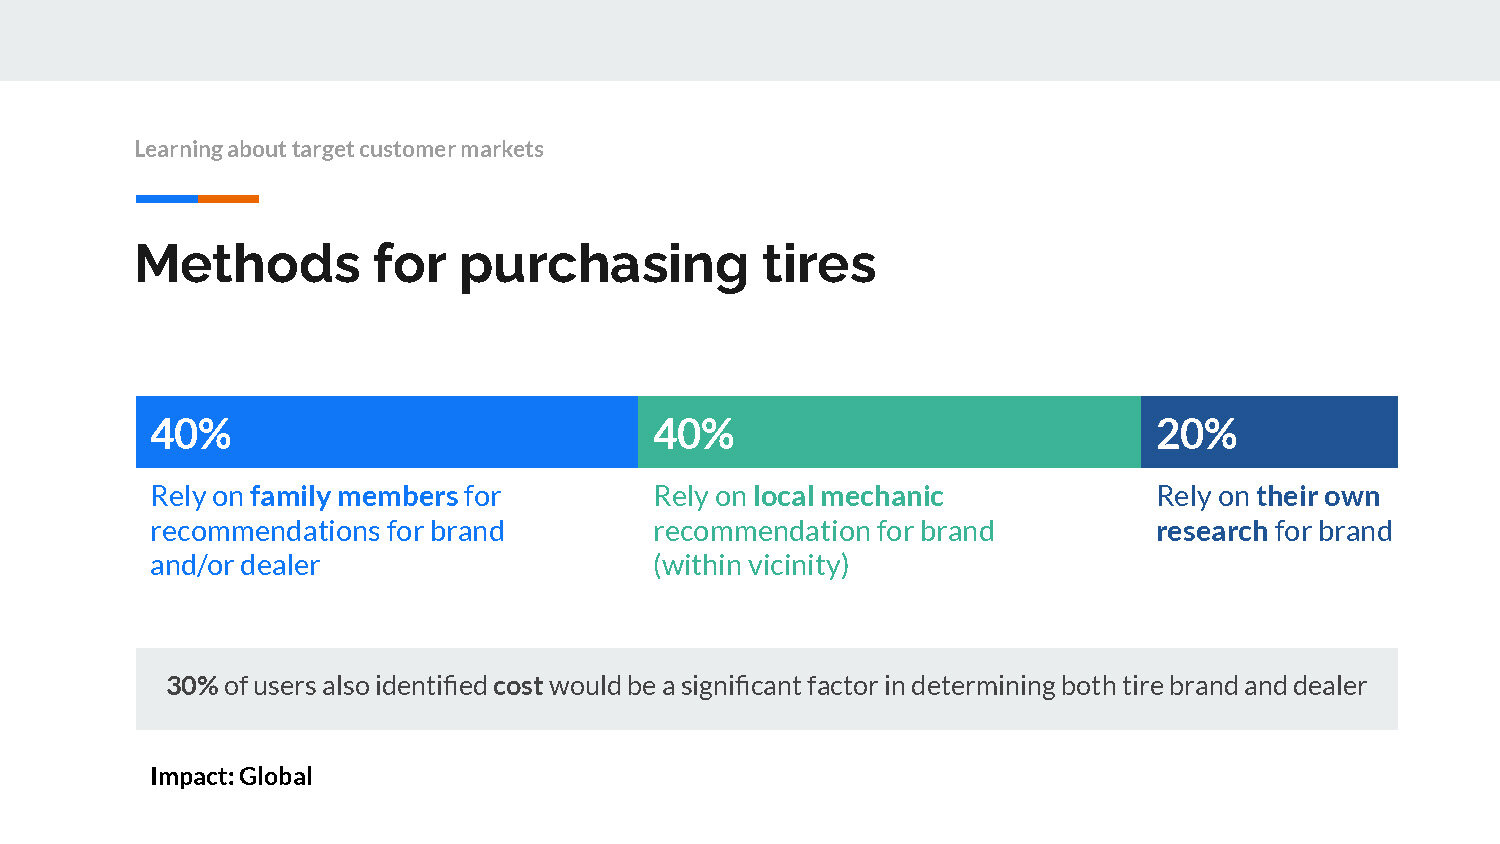Click the gray header band at slide top
The height and width of the screenshot is (844, 1500).
point(750,40)
